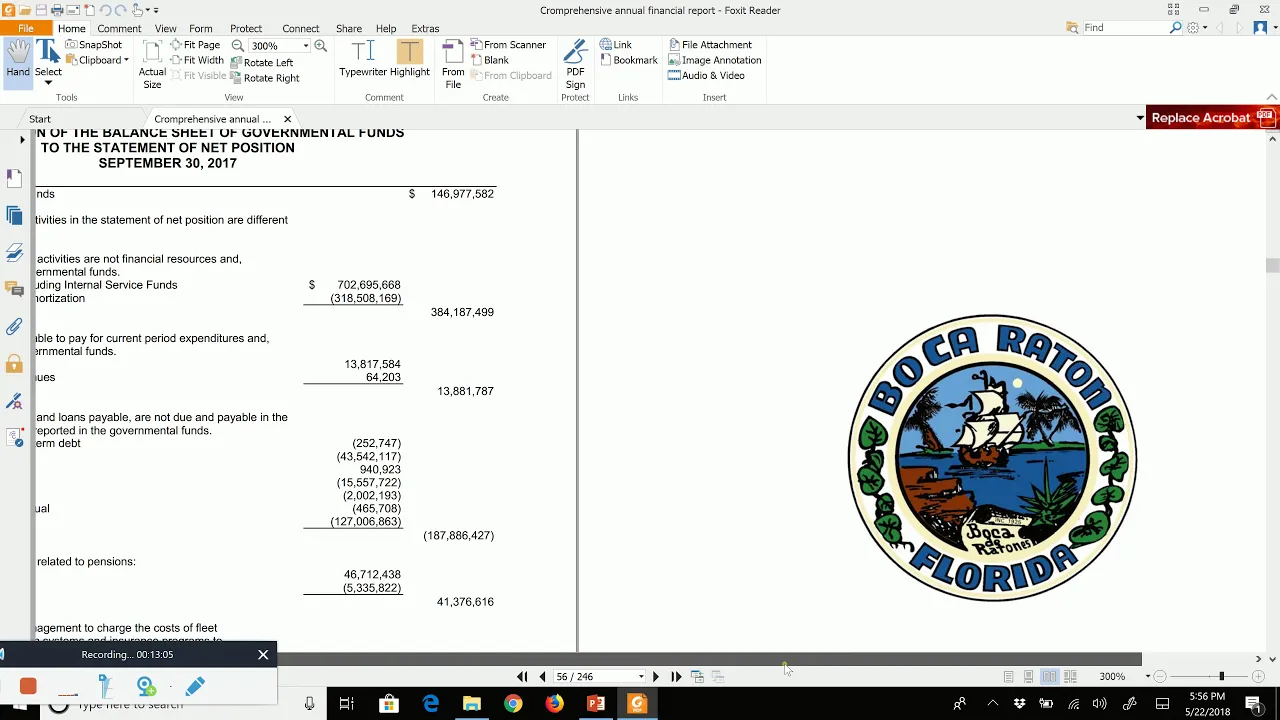The width and height of the screenshot is (1280, 720).
Task: Open the security lock panel
Action: [14, 363]
